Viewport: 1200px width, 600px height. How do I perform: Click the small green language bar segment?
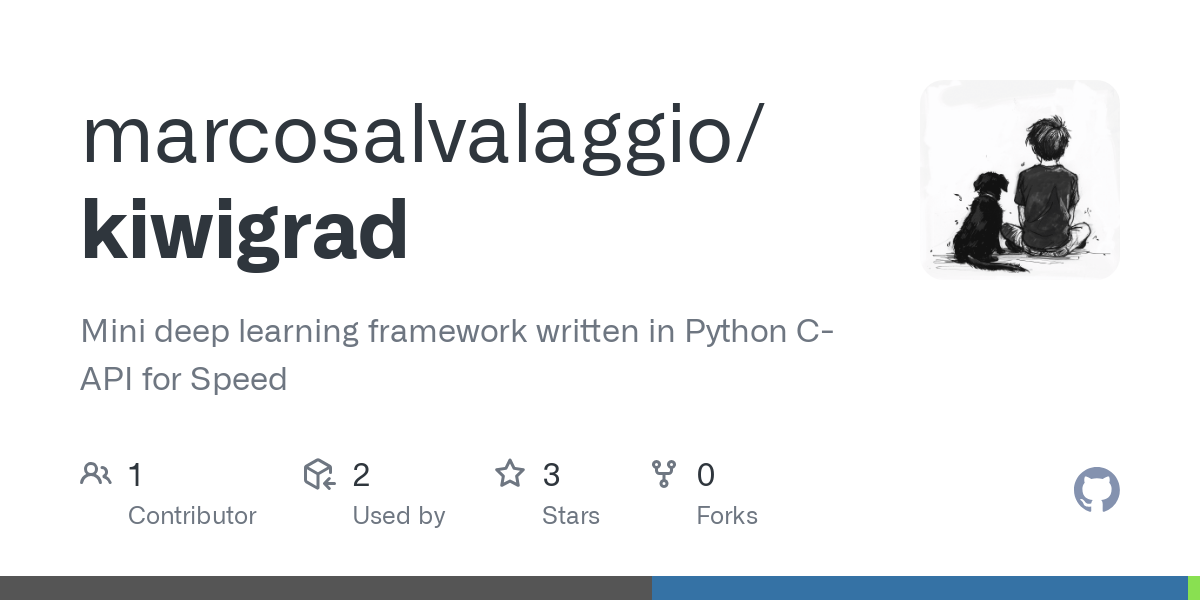point(1193,588)
